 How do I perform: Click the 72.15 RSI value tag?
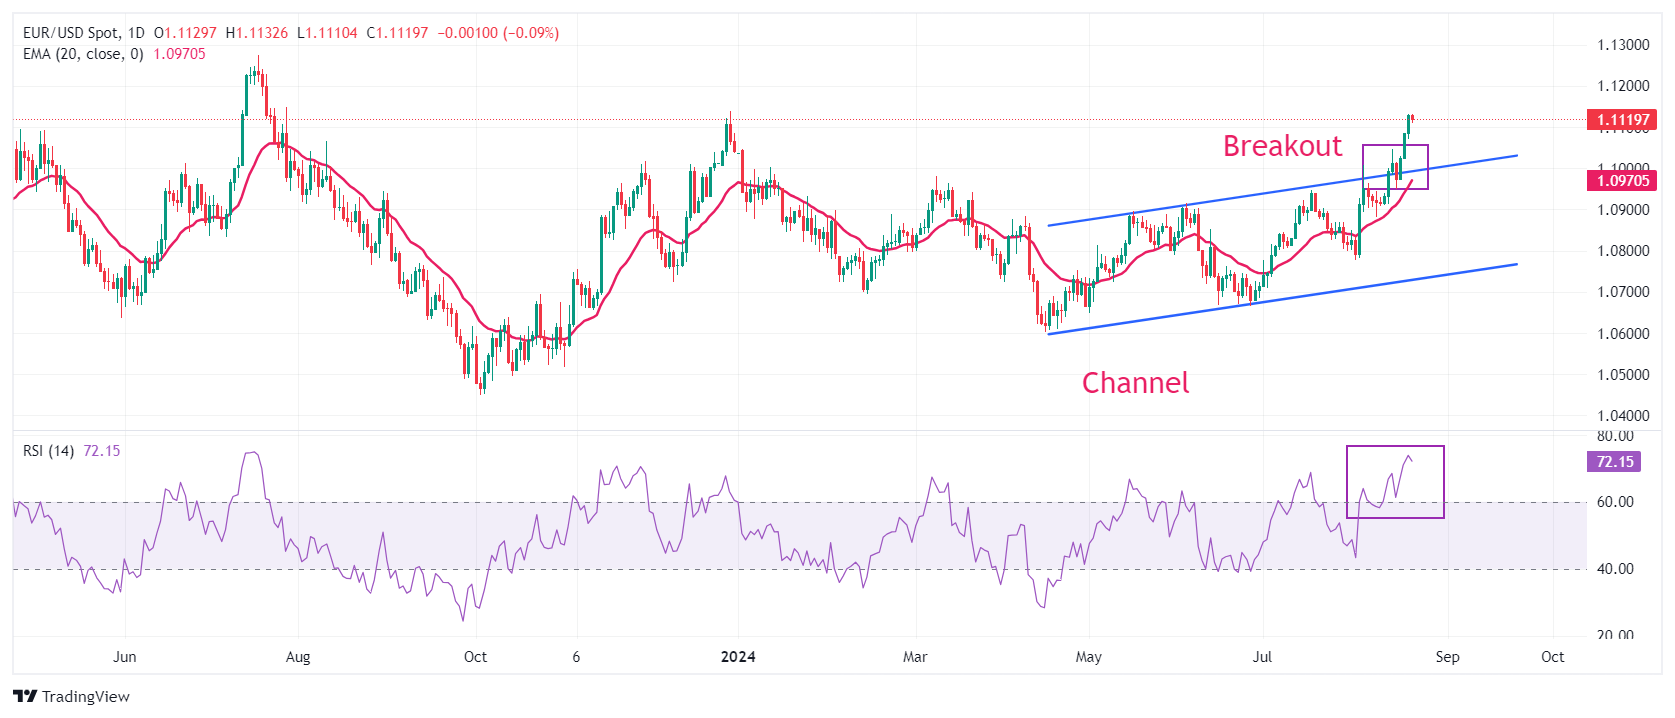(x=1614, y=462)
